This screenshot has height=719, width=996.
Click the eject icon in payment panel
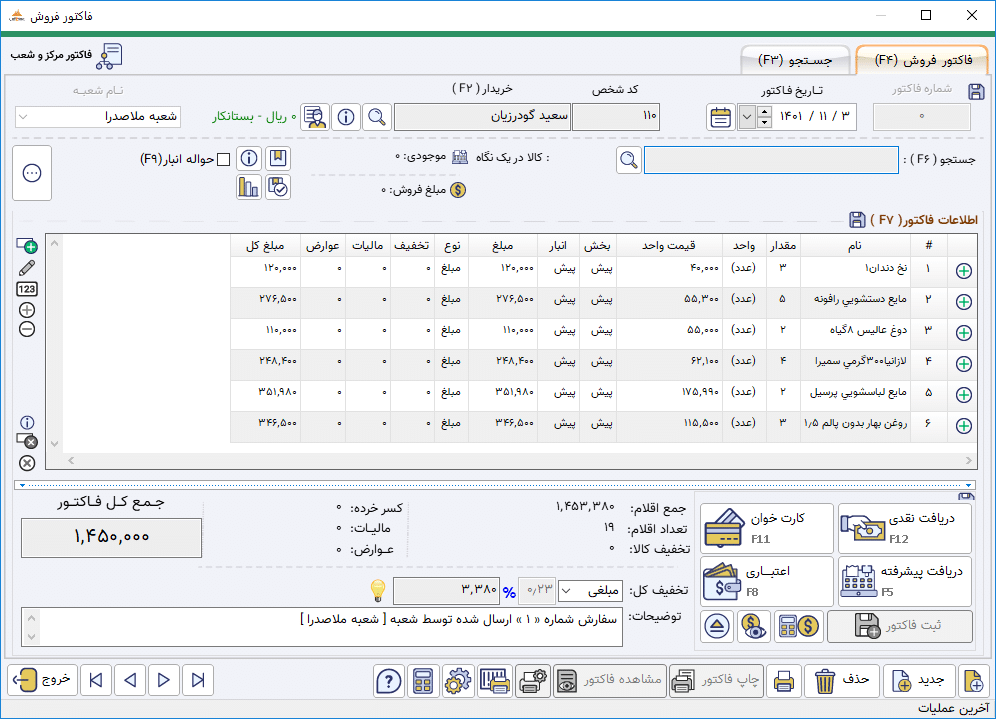click(x=717, y=626)
